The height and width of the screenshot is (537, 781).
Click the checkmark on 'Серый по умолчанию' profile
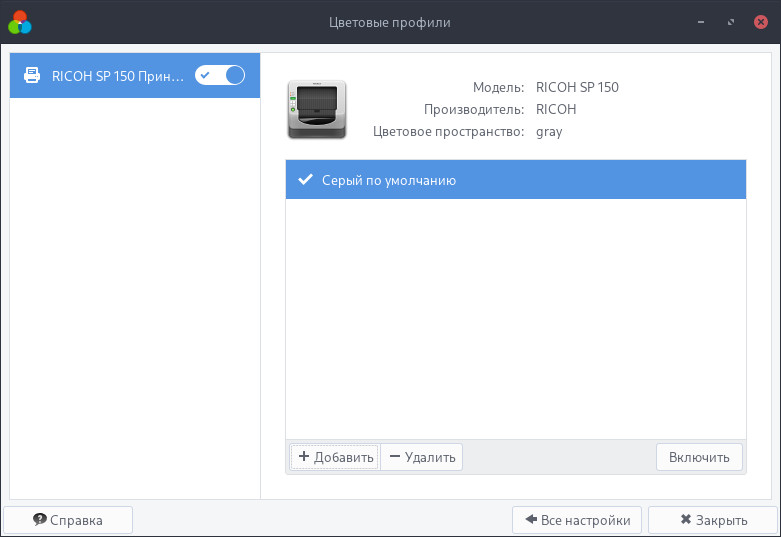pyautogui.click(x=305, y=179)
